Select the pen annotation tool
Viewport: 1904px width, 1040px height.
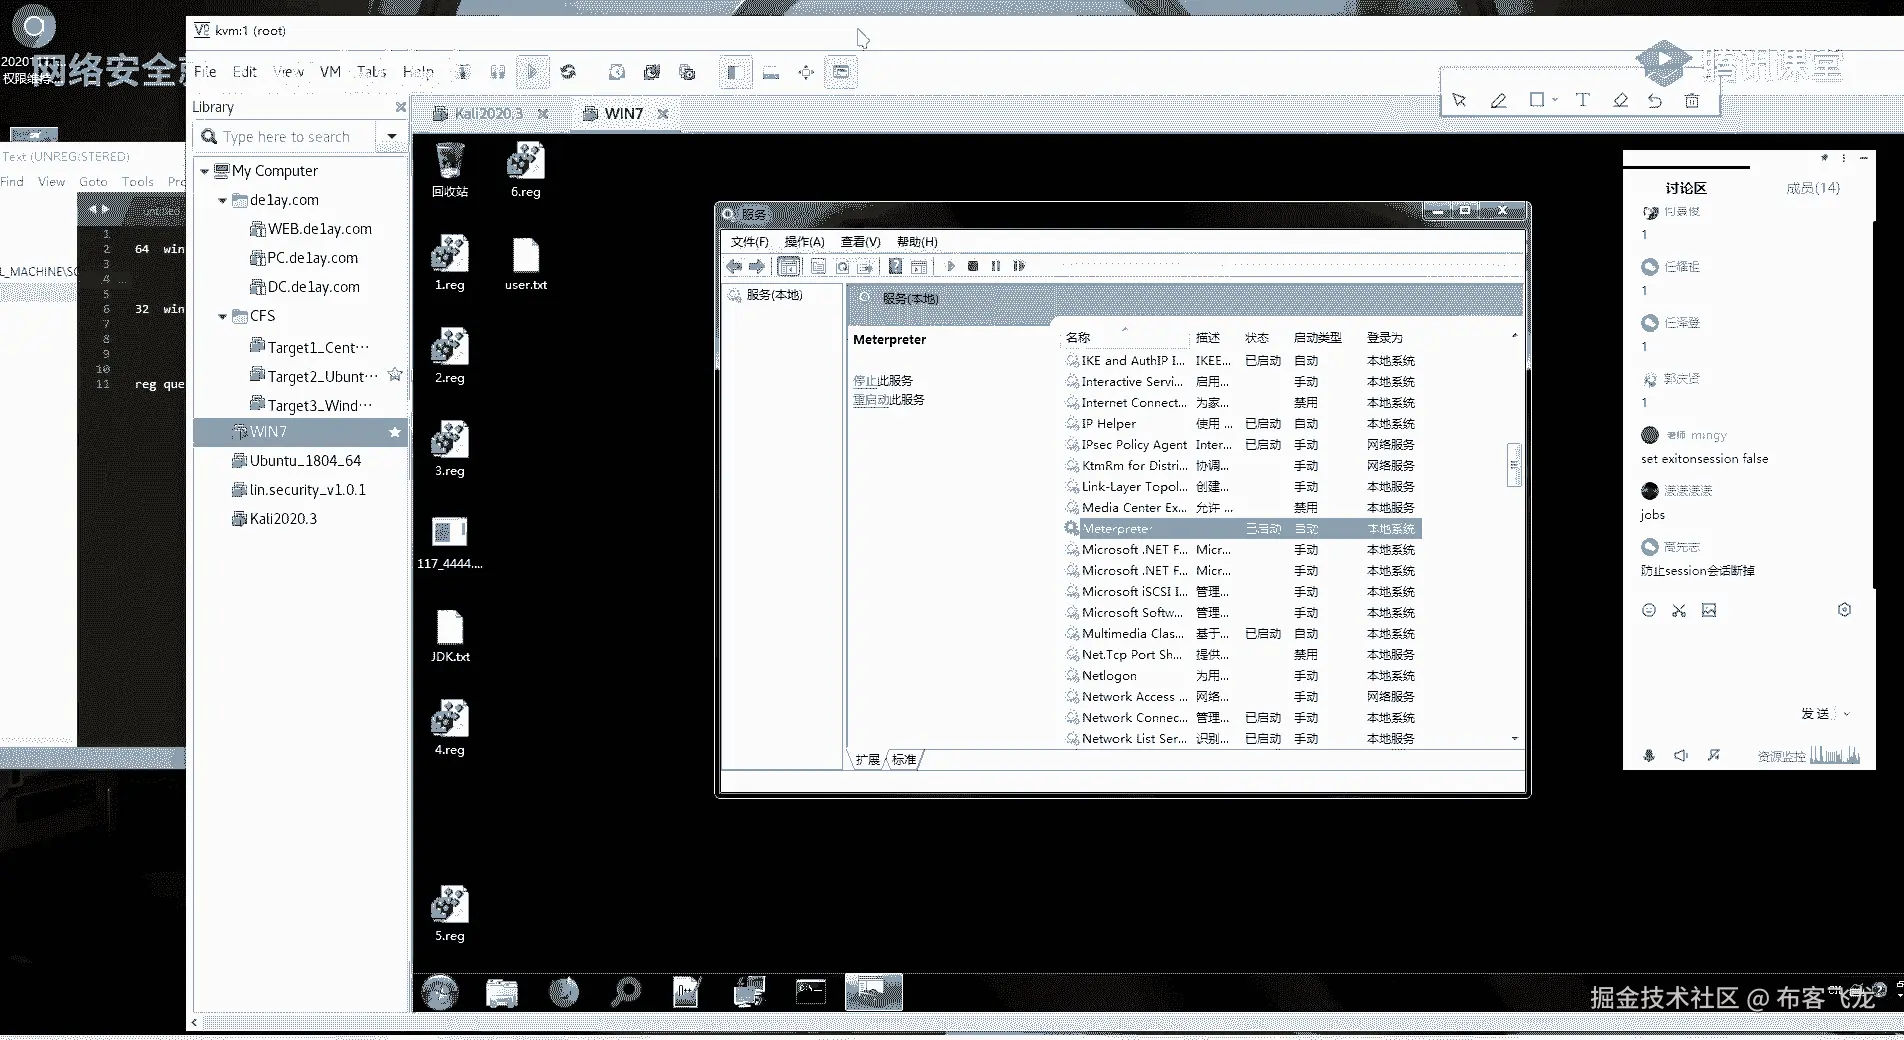[1498, 100]
